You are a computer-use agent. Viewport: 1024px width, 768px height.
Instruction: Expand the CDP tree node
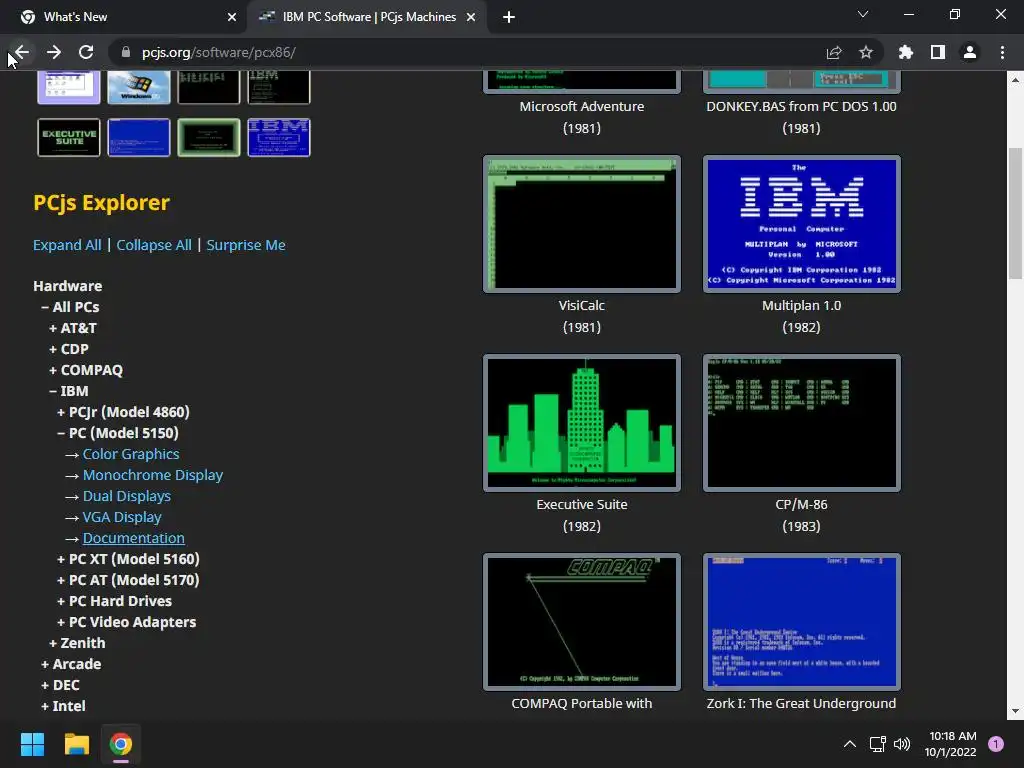point(69,349)
